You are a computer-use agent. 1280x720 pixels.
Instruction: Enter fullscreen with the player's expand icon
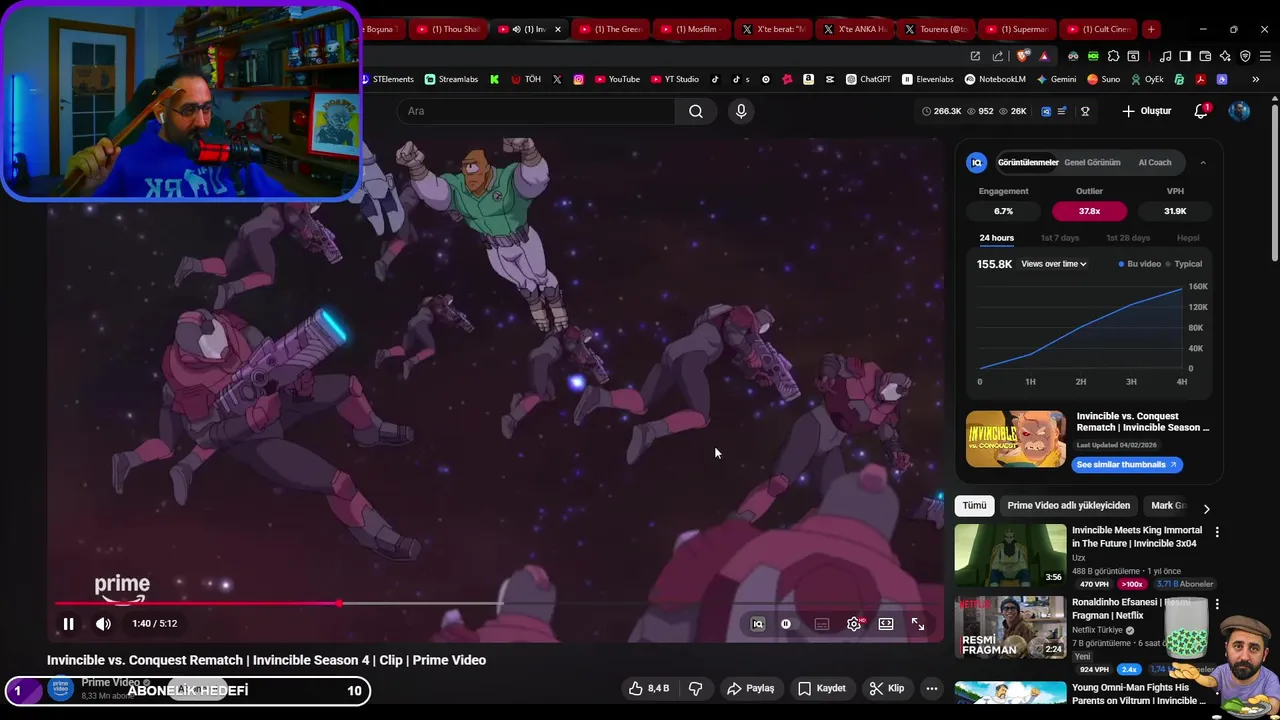918,624
